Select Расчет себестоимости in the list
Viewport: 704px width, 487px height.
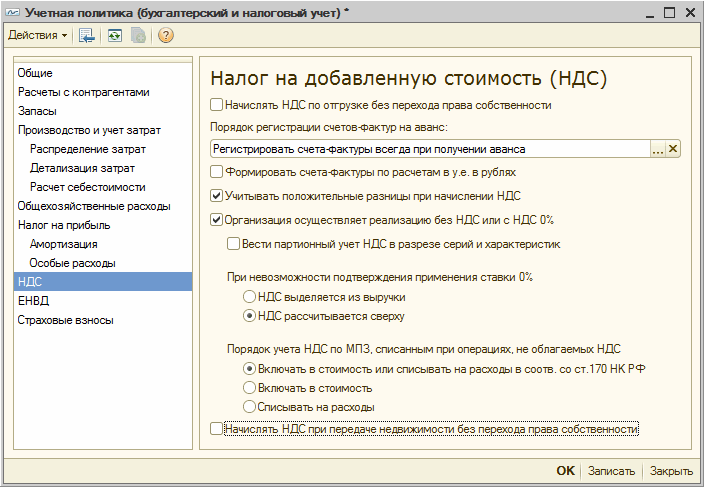(88, 187)
